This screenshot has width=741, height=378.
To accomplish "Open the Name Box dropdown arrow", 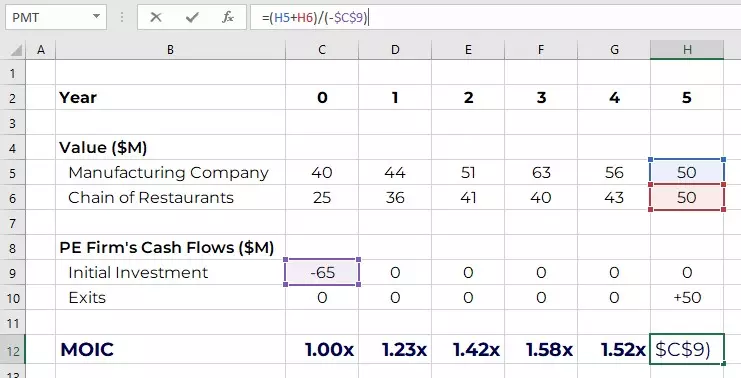I will pos(96,17).
